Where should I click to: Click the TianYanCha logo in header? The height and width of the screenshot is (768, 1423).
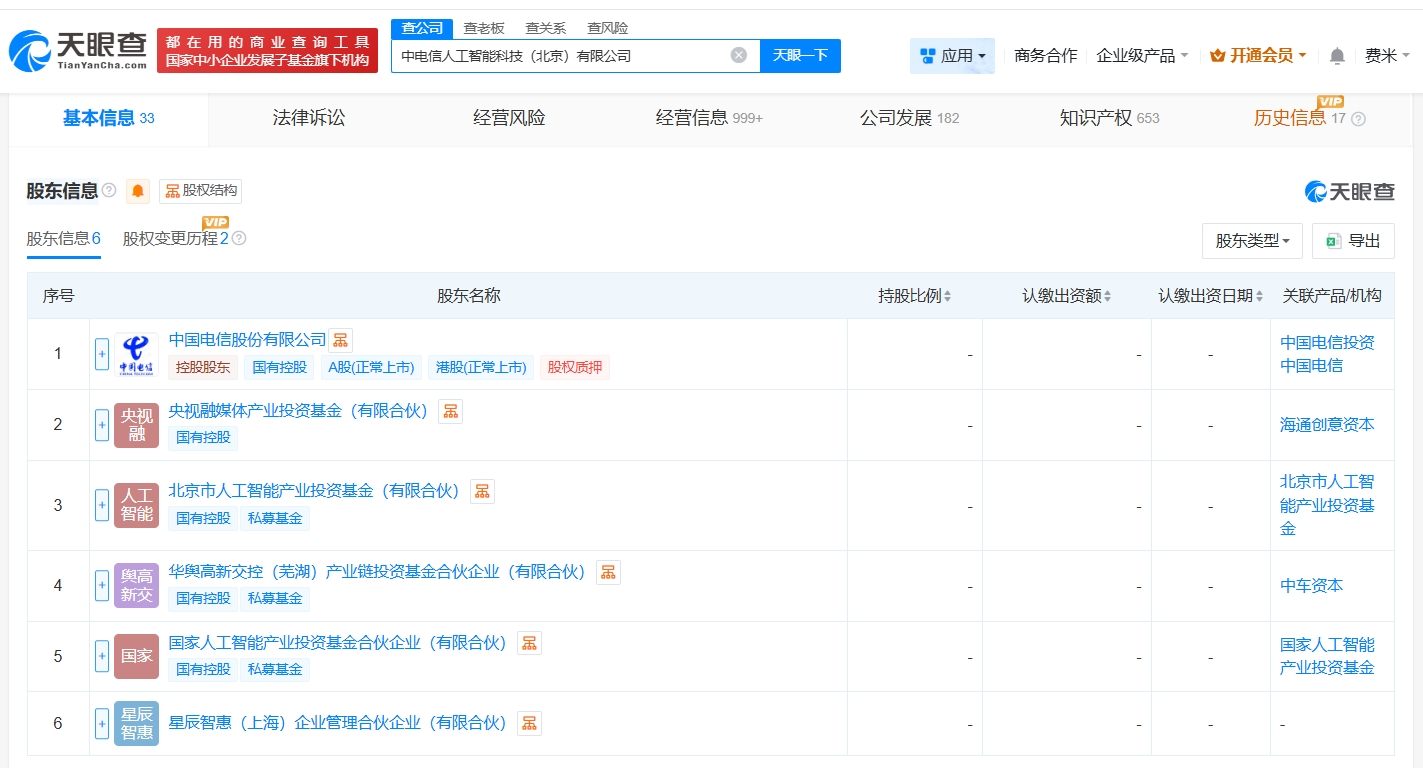tap(77, 50)
